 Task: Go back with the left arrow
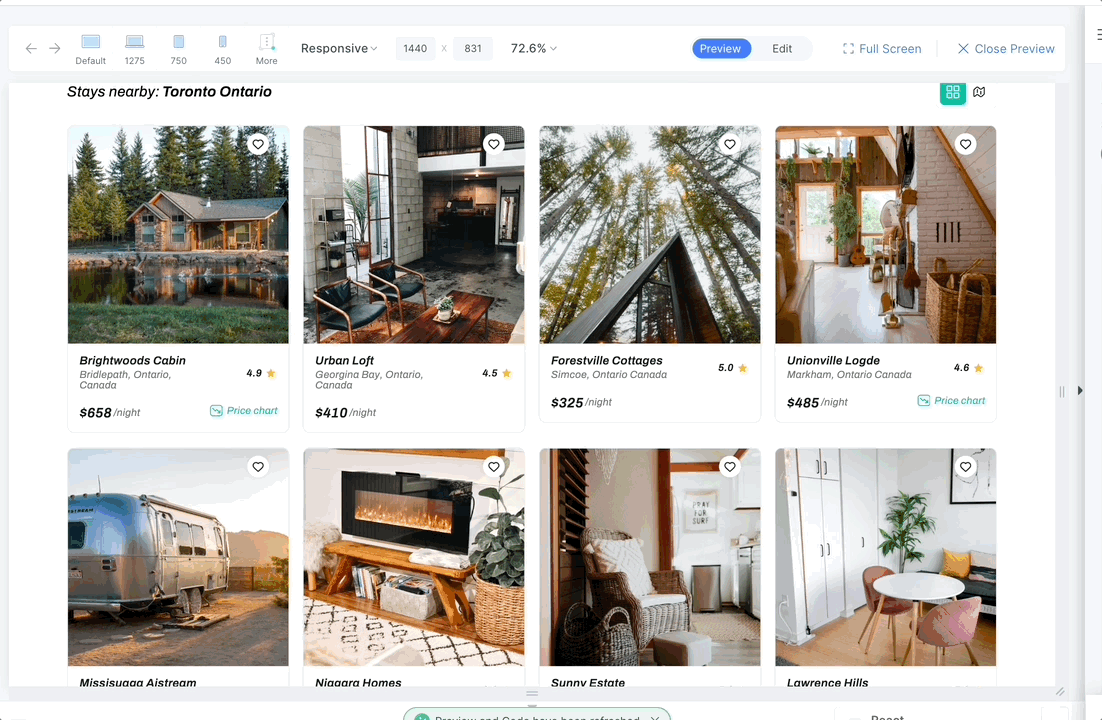[31, 49]
